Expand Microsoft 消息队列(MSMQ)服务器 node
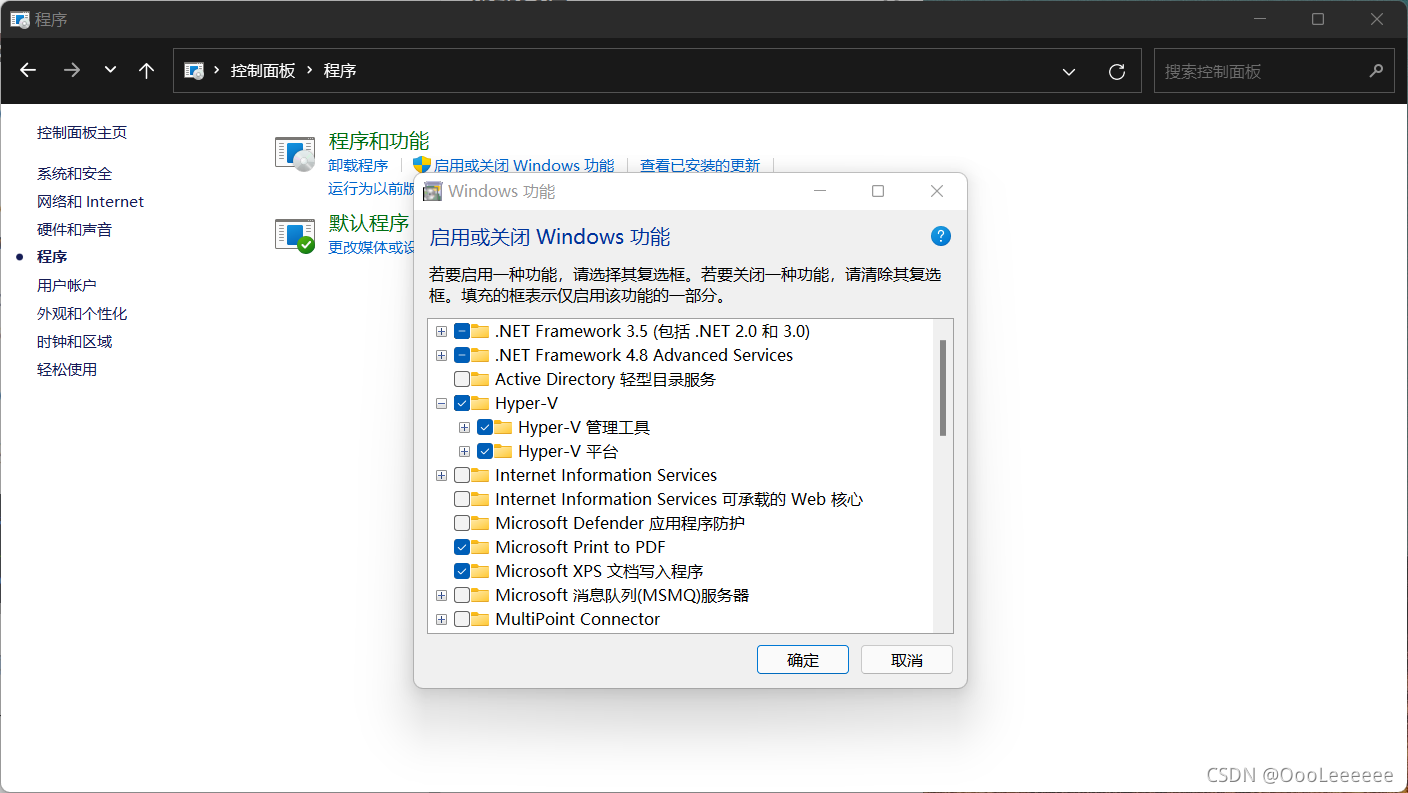 click(441, 595)
